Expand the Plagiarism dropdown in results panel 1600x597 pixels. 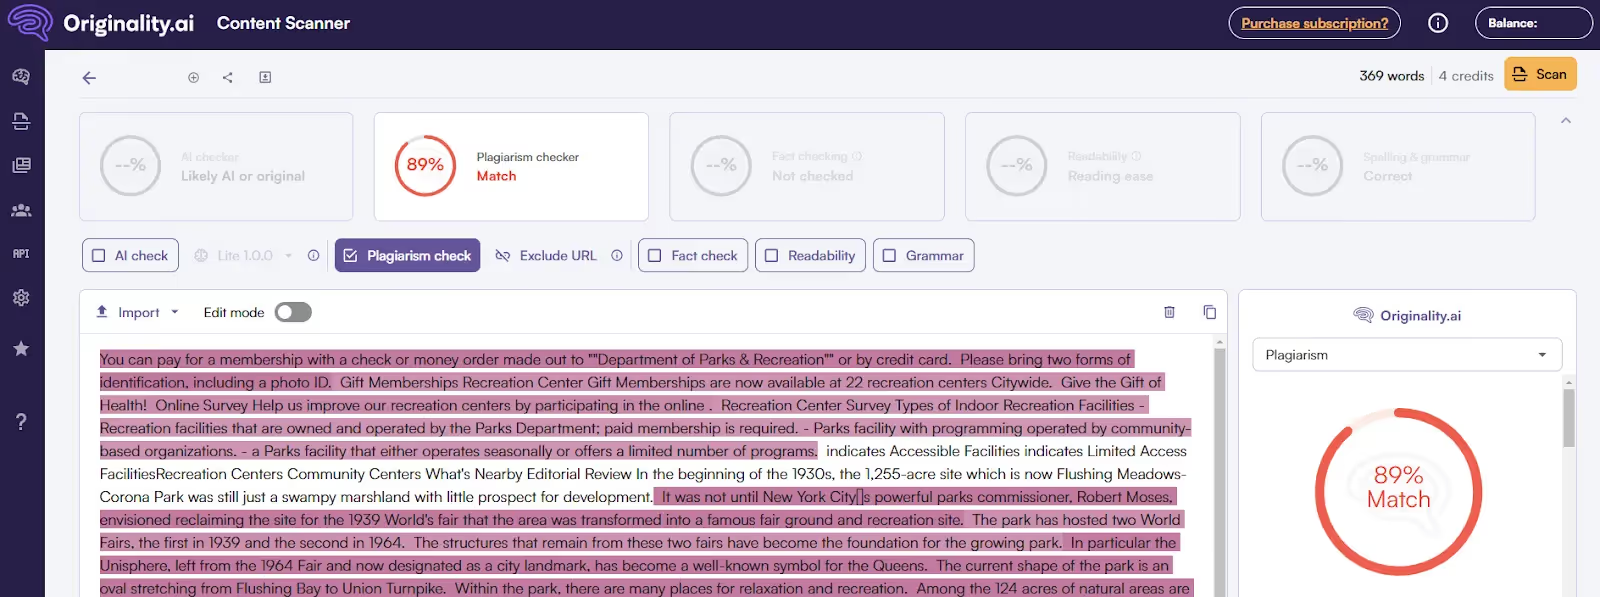[1406, 355]
